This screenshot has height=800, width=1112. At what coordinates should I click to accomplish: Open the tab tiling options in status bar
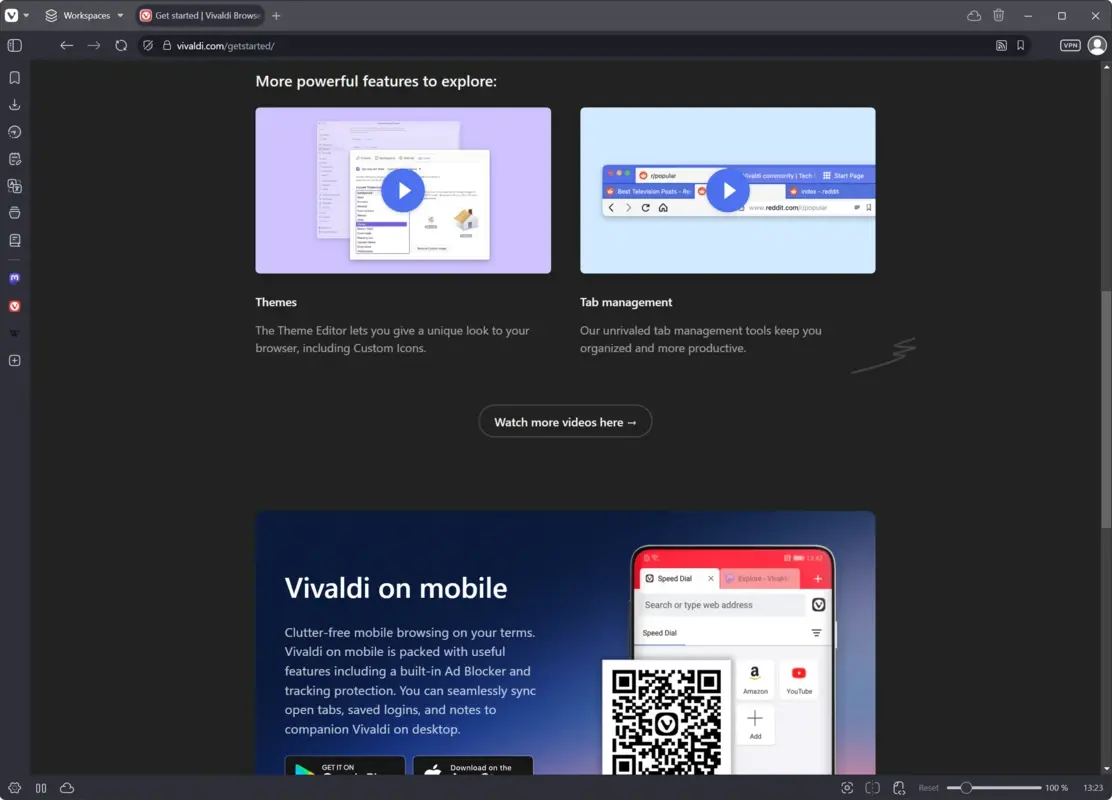(x=871, y=788)
